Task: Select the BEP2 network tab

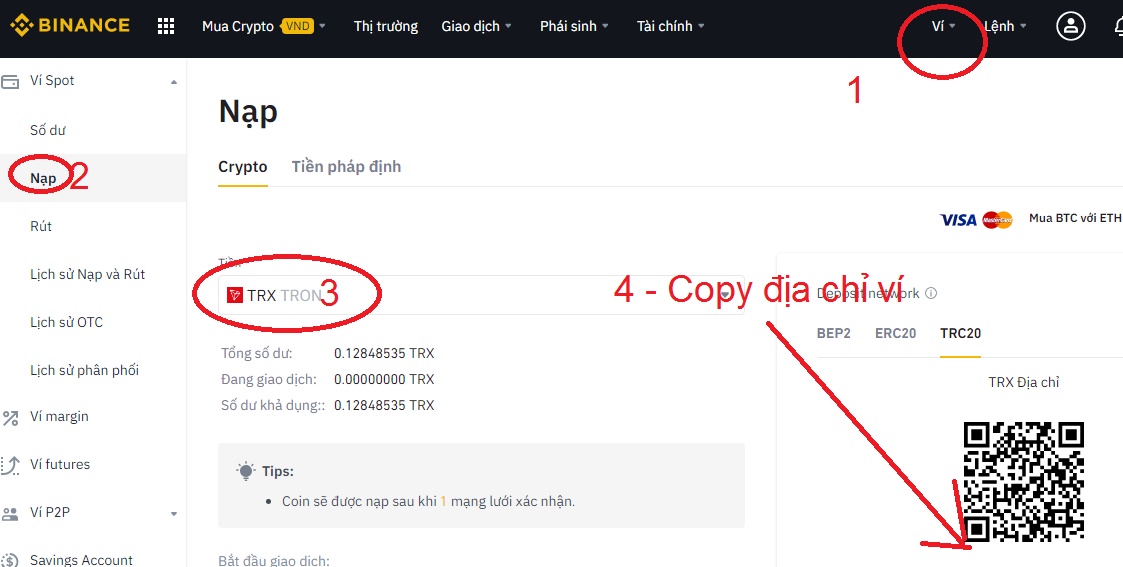Action: click(834, 333)
